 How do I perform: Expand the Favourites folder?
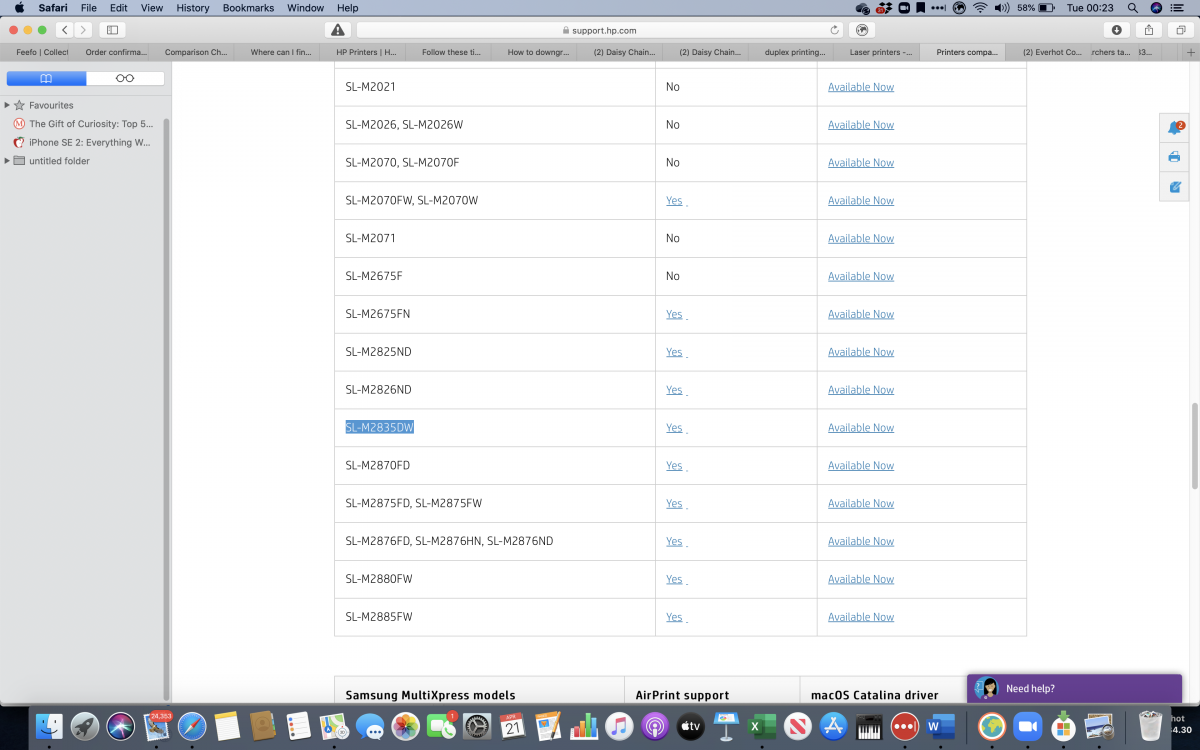[7, 105]
